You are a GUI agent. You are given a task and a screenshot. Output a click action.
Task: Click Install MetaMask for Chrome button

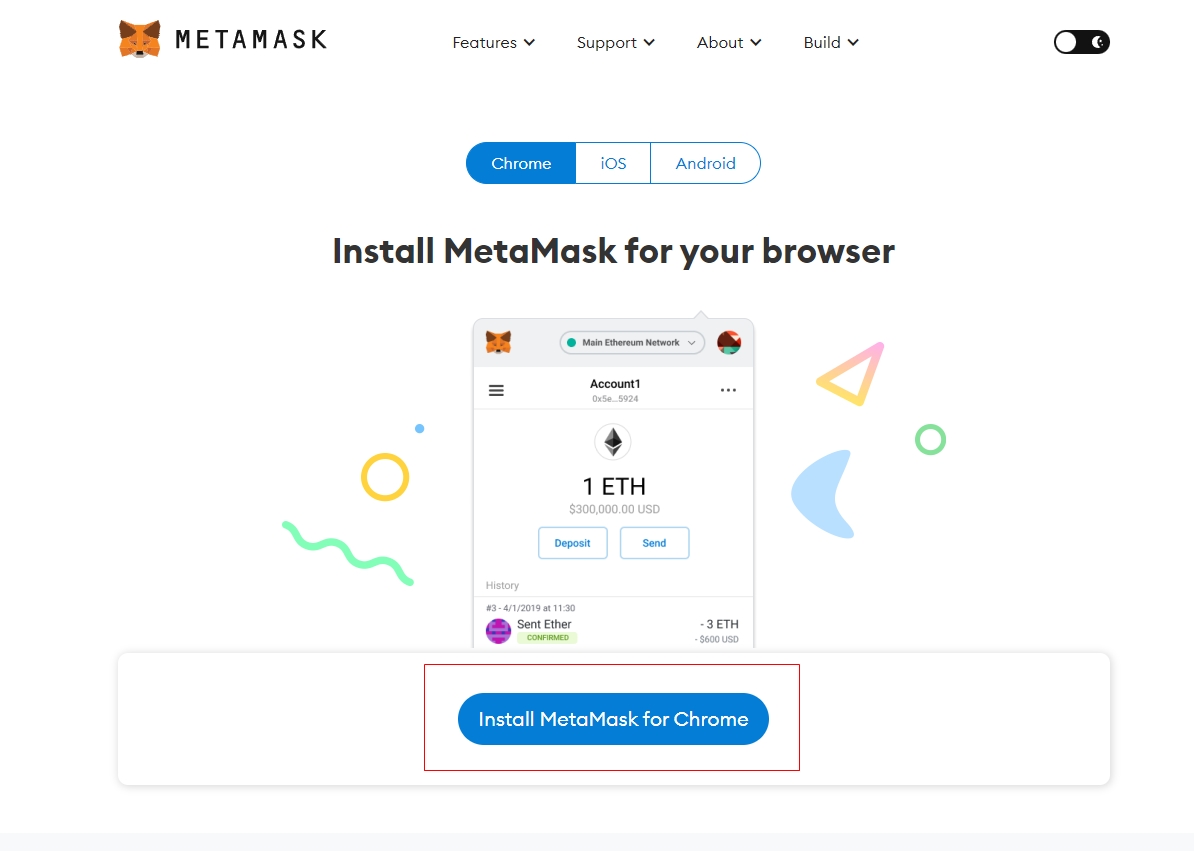point(613,719)
